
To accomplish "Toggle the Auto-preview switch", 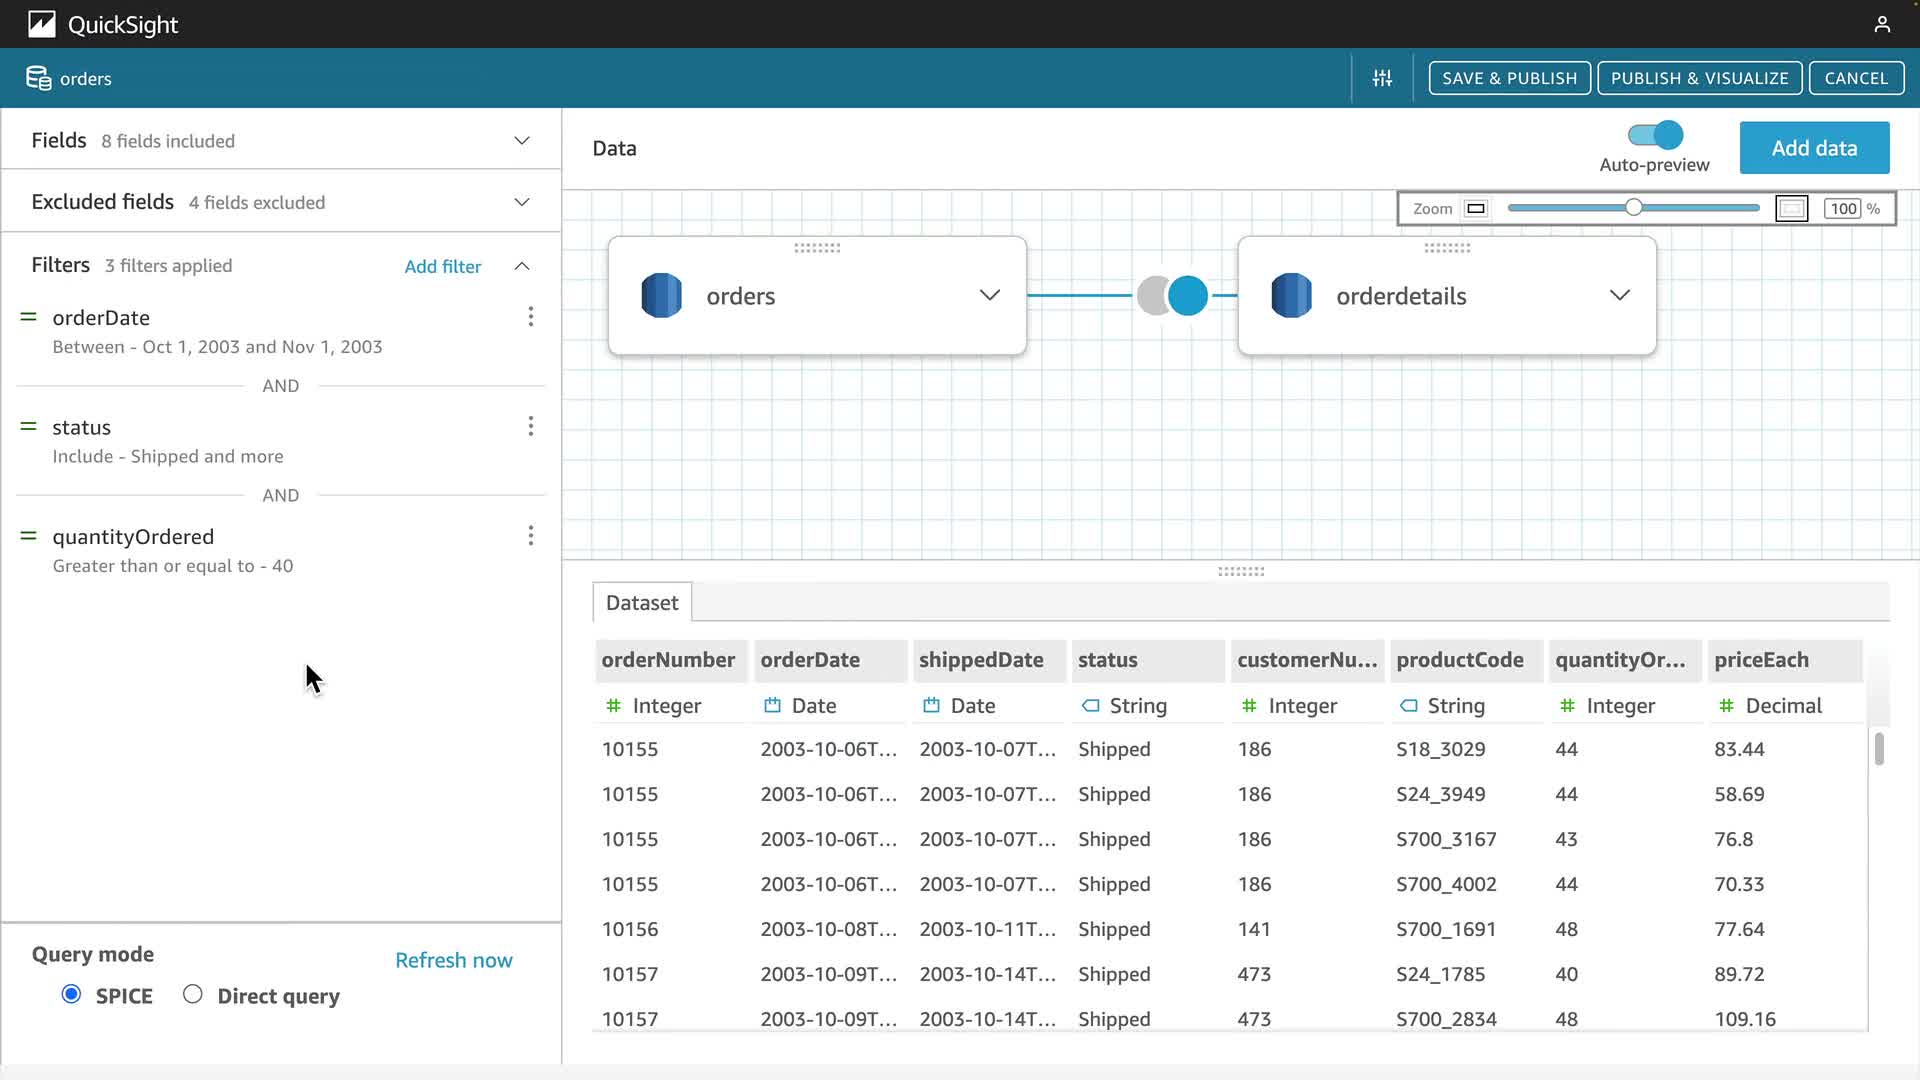I will (1655, 135).
